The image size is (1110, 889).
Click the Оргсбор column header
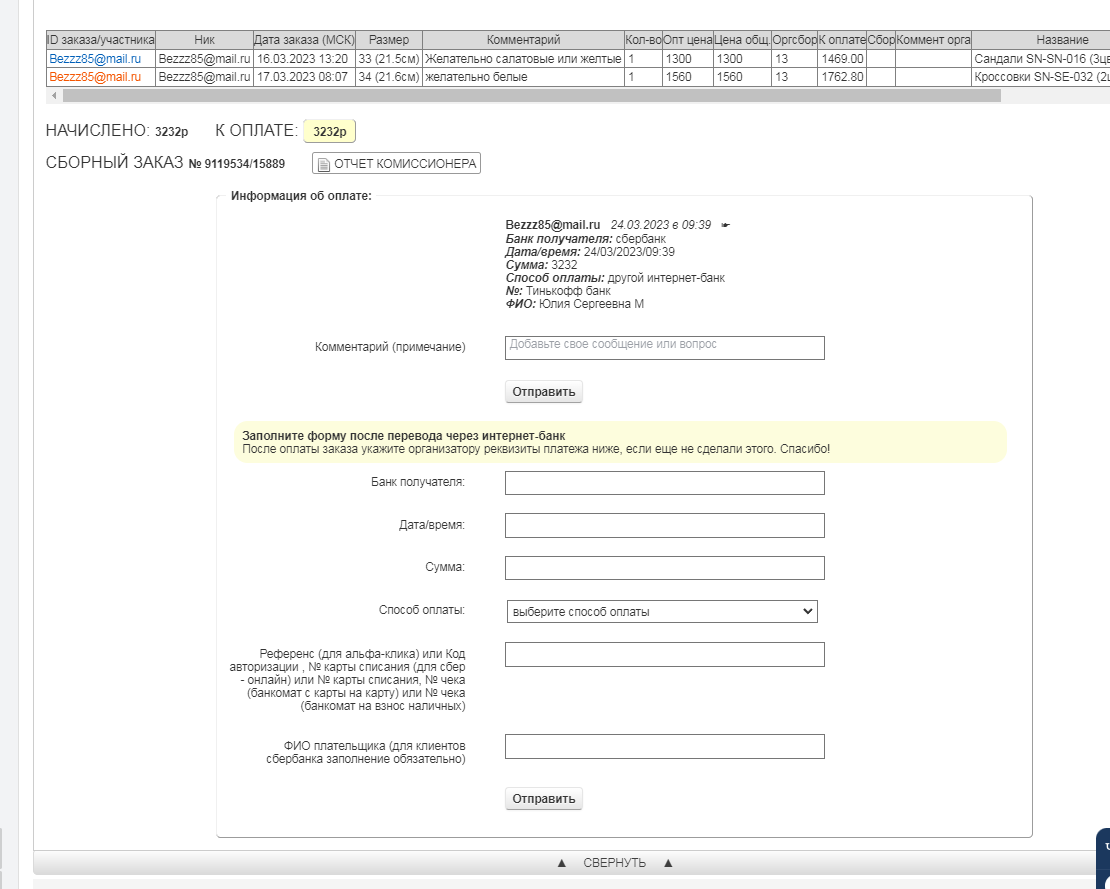click(794, 40)
